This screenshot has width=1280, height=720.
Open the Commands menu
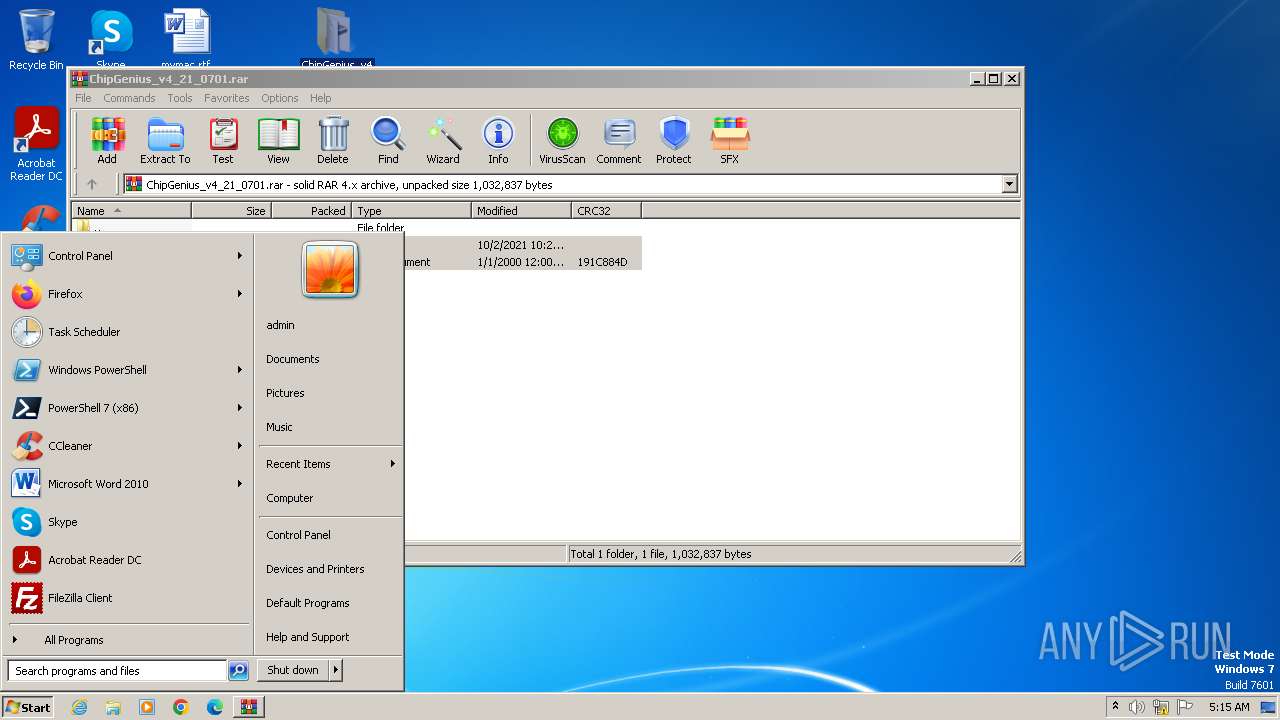pyautogui.click(x=129, y=98)
